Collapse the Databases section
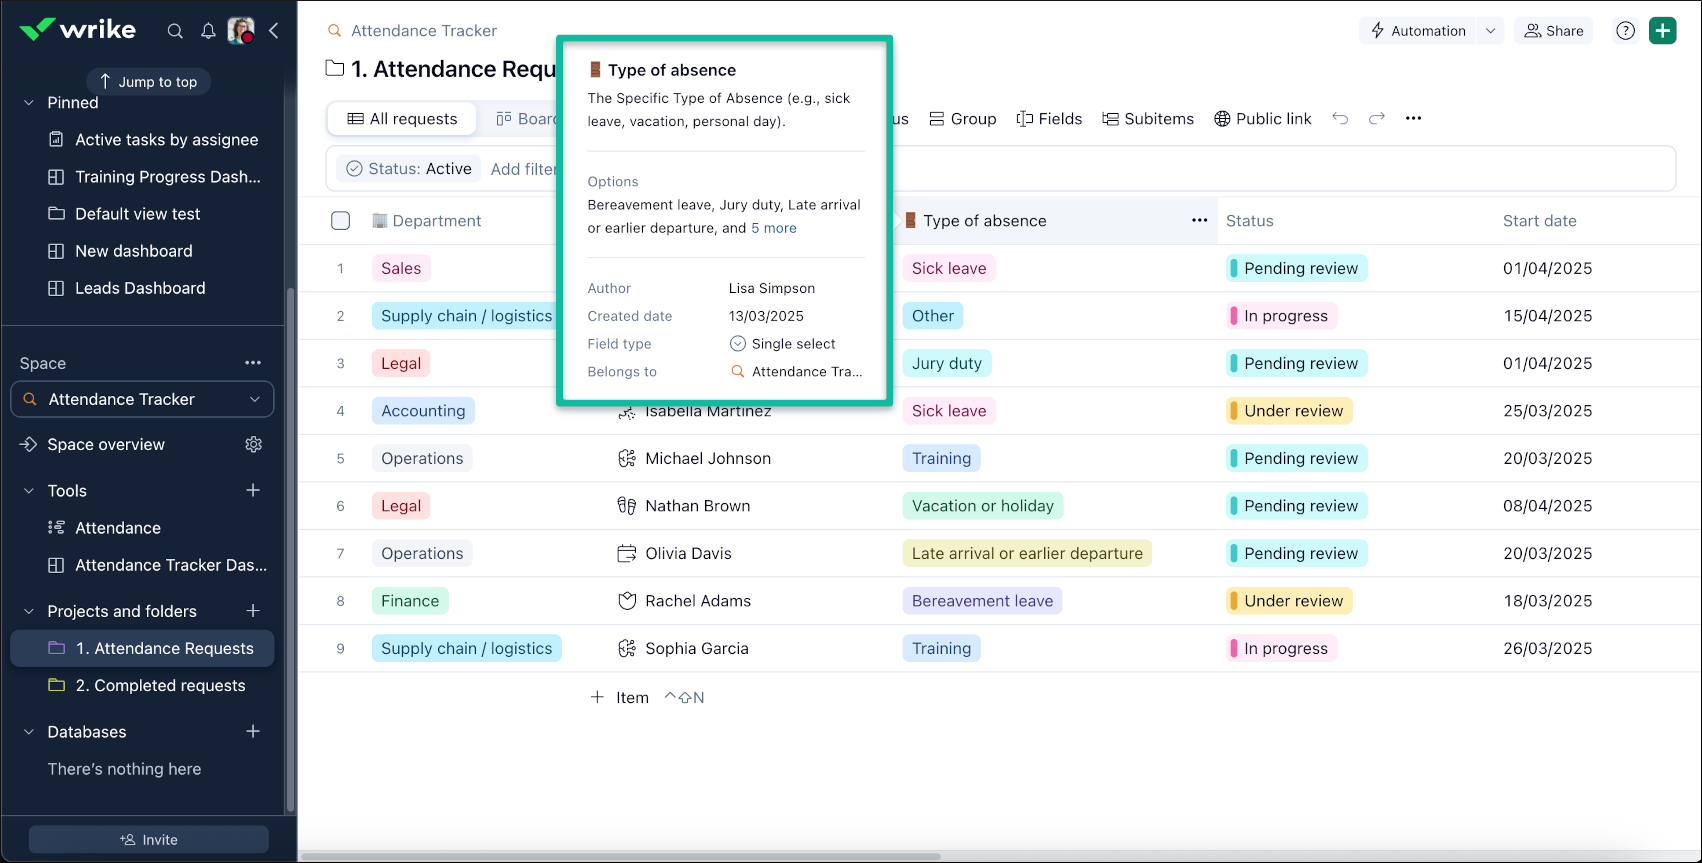 pyautogui.click(x=29, y=732)
